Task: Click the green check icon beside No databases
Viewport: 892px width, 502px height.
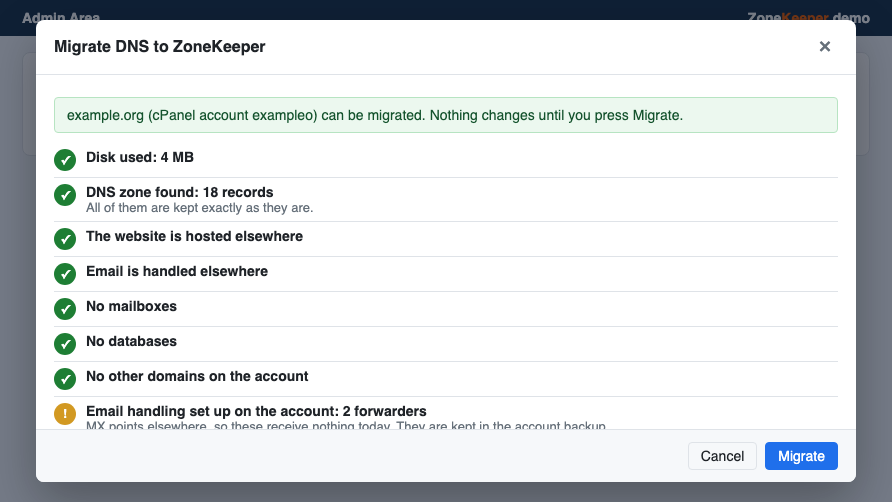Action: pos(65,344)
